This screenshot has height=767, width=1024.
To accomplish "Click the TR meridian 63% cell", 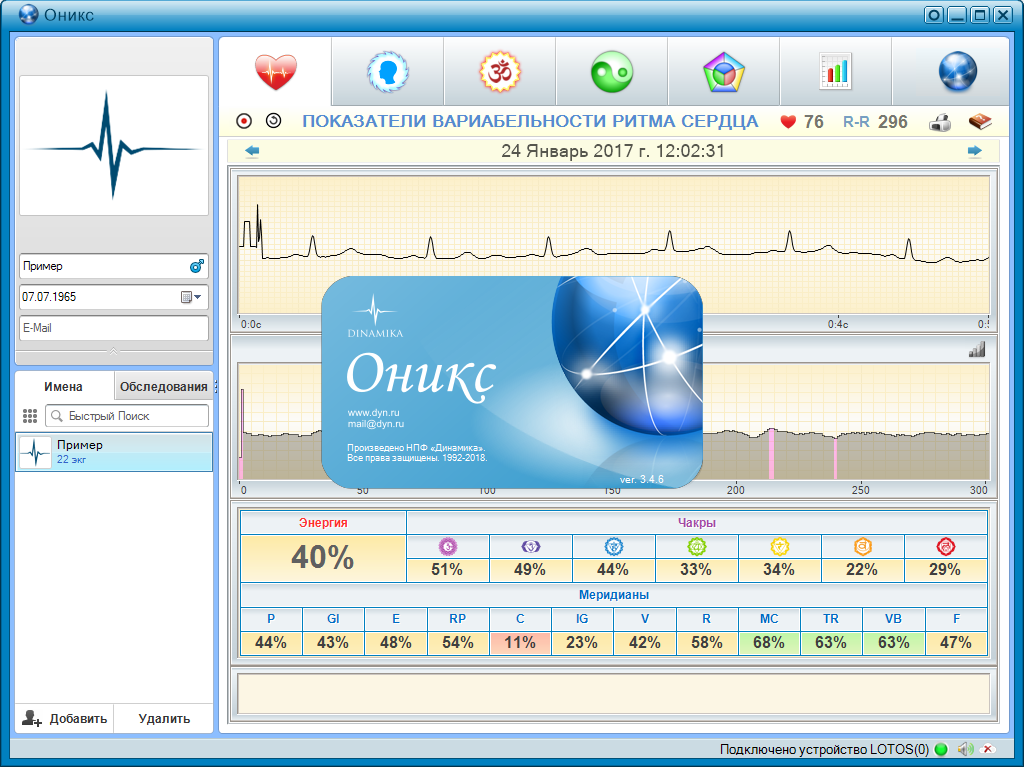I will [831, 643].
